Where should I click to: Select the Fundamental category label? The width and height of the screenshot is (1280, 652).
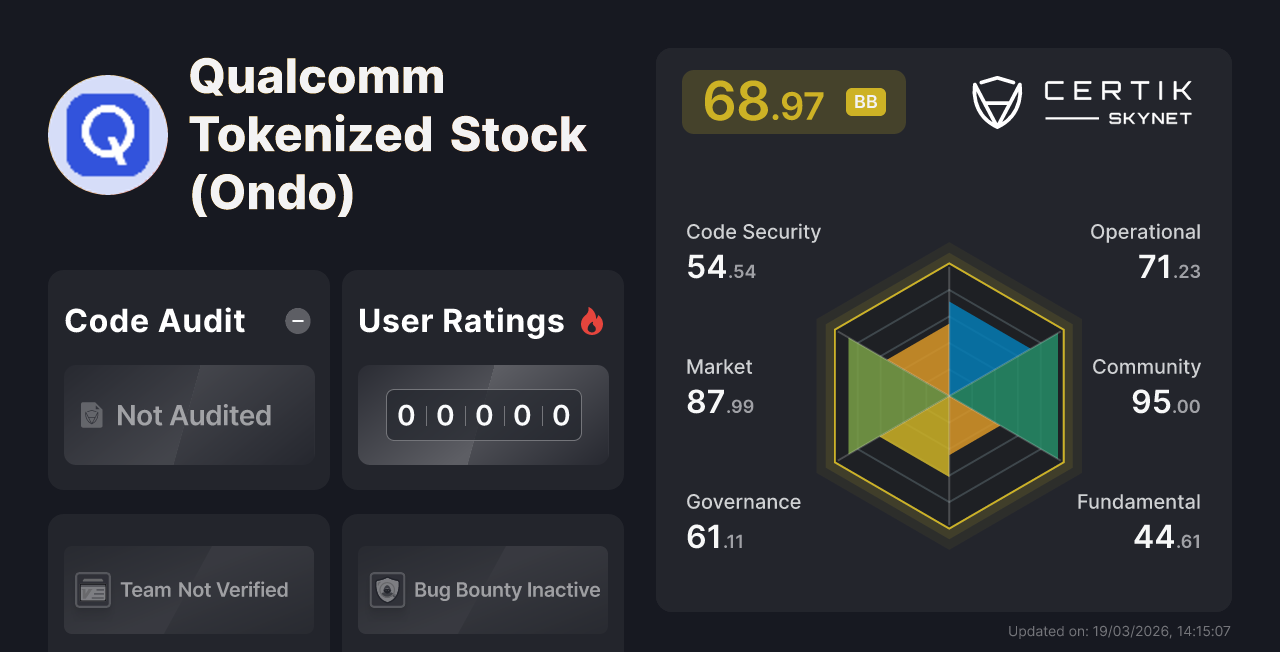pyautogui.click(x=1138, y=502)
